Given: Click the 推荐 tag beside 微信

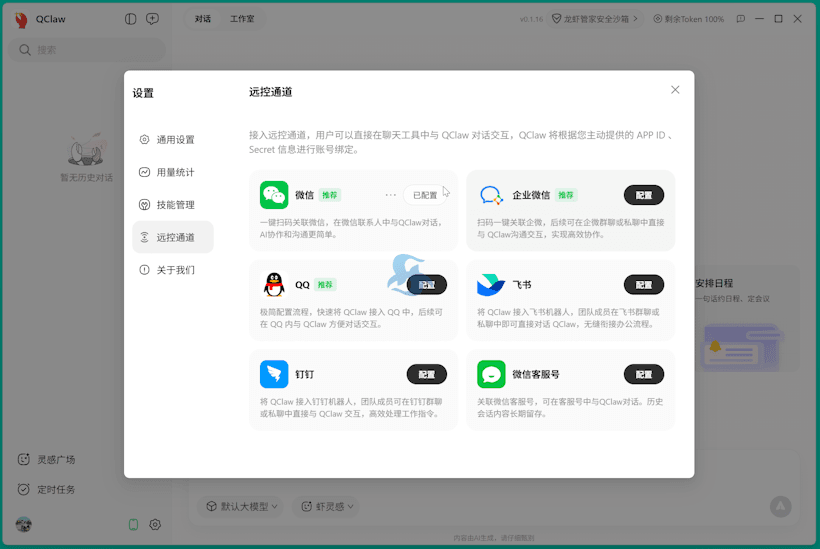Looking at the screenshot, I should tap(329, 195).
